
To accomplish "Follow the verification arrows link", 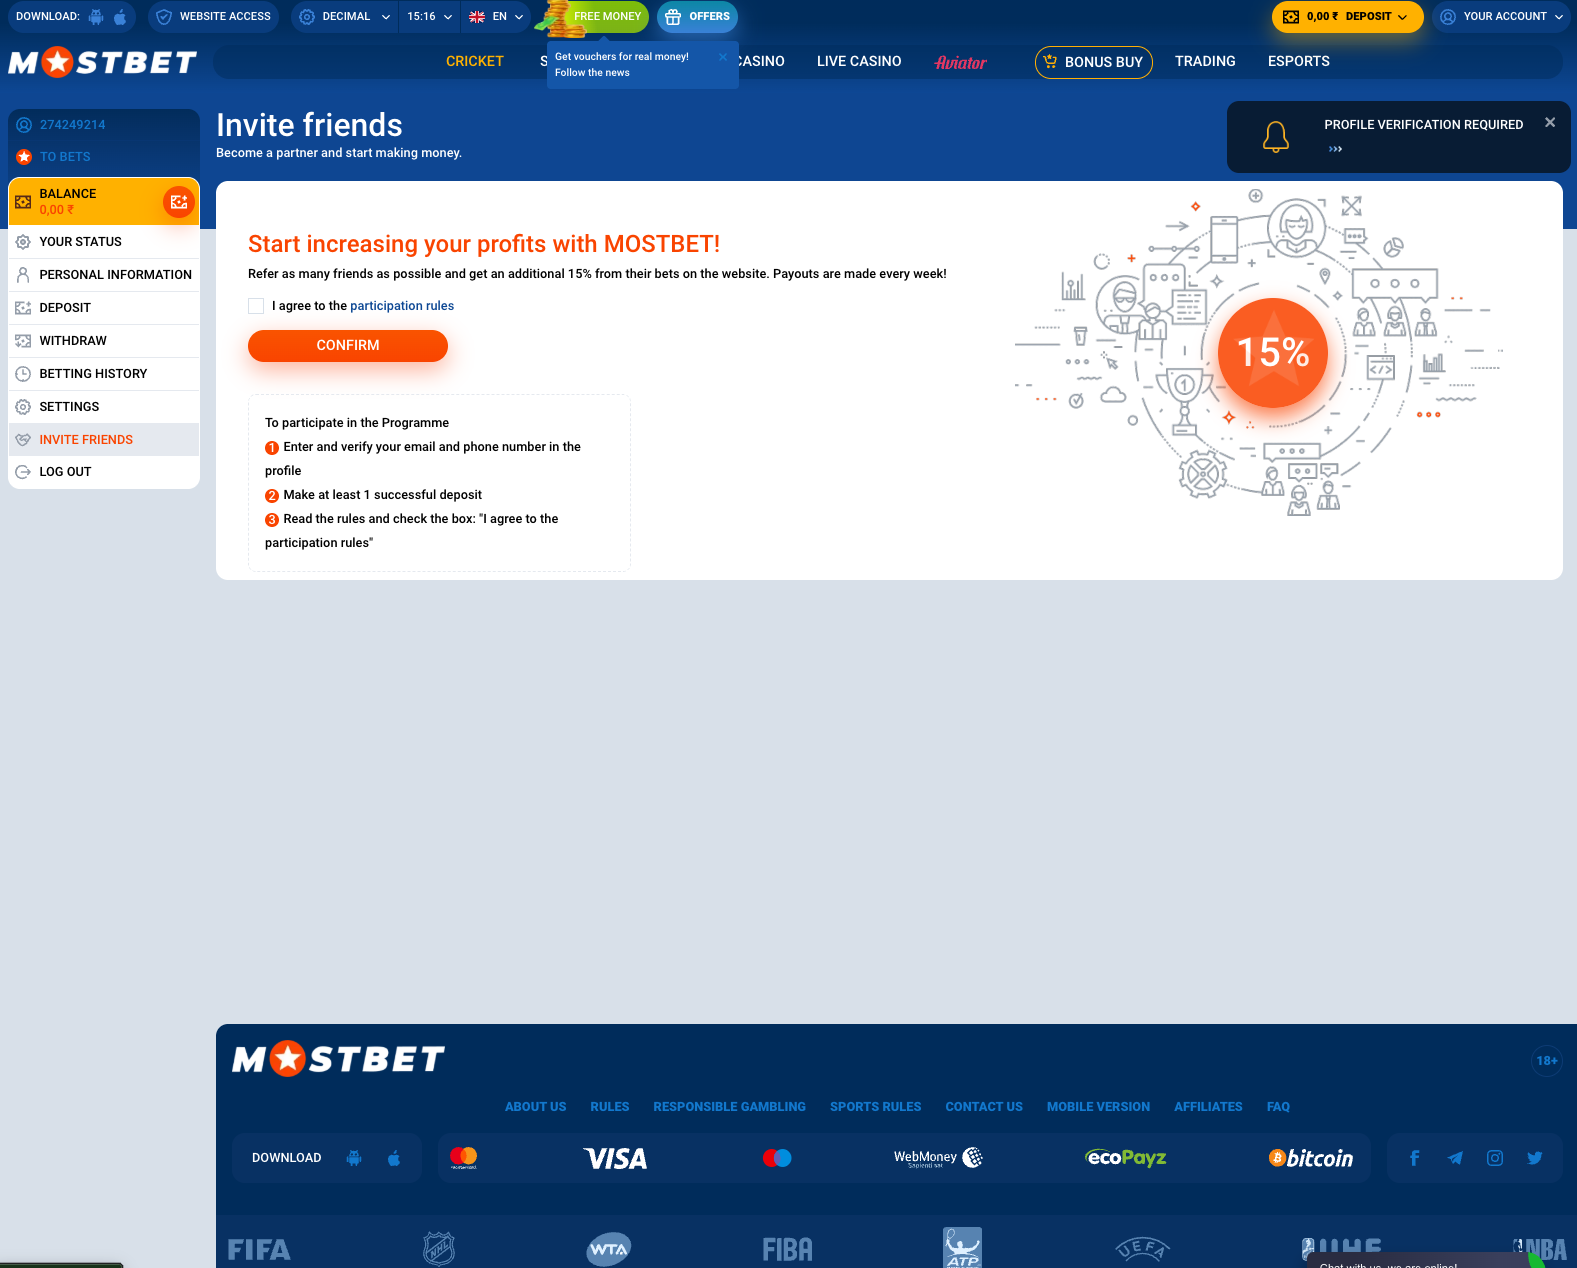I will (x=1335, y=149).
